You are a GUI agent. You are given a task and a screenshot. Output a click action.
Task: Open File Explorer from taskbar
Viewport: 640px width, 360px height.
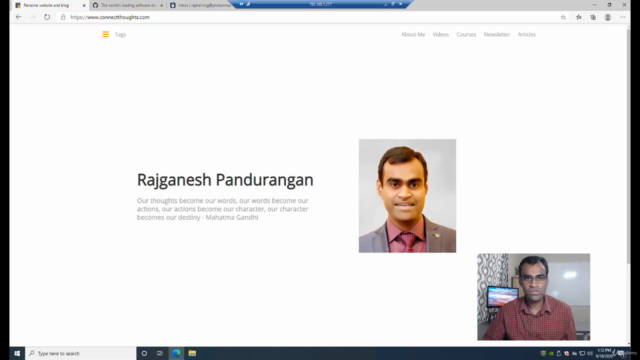[x=192, y=353]
